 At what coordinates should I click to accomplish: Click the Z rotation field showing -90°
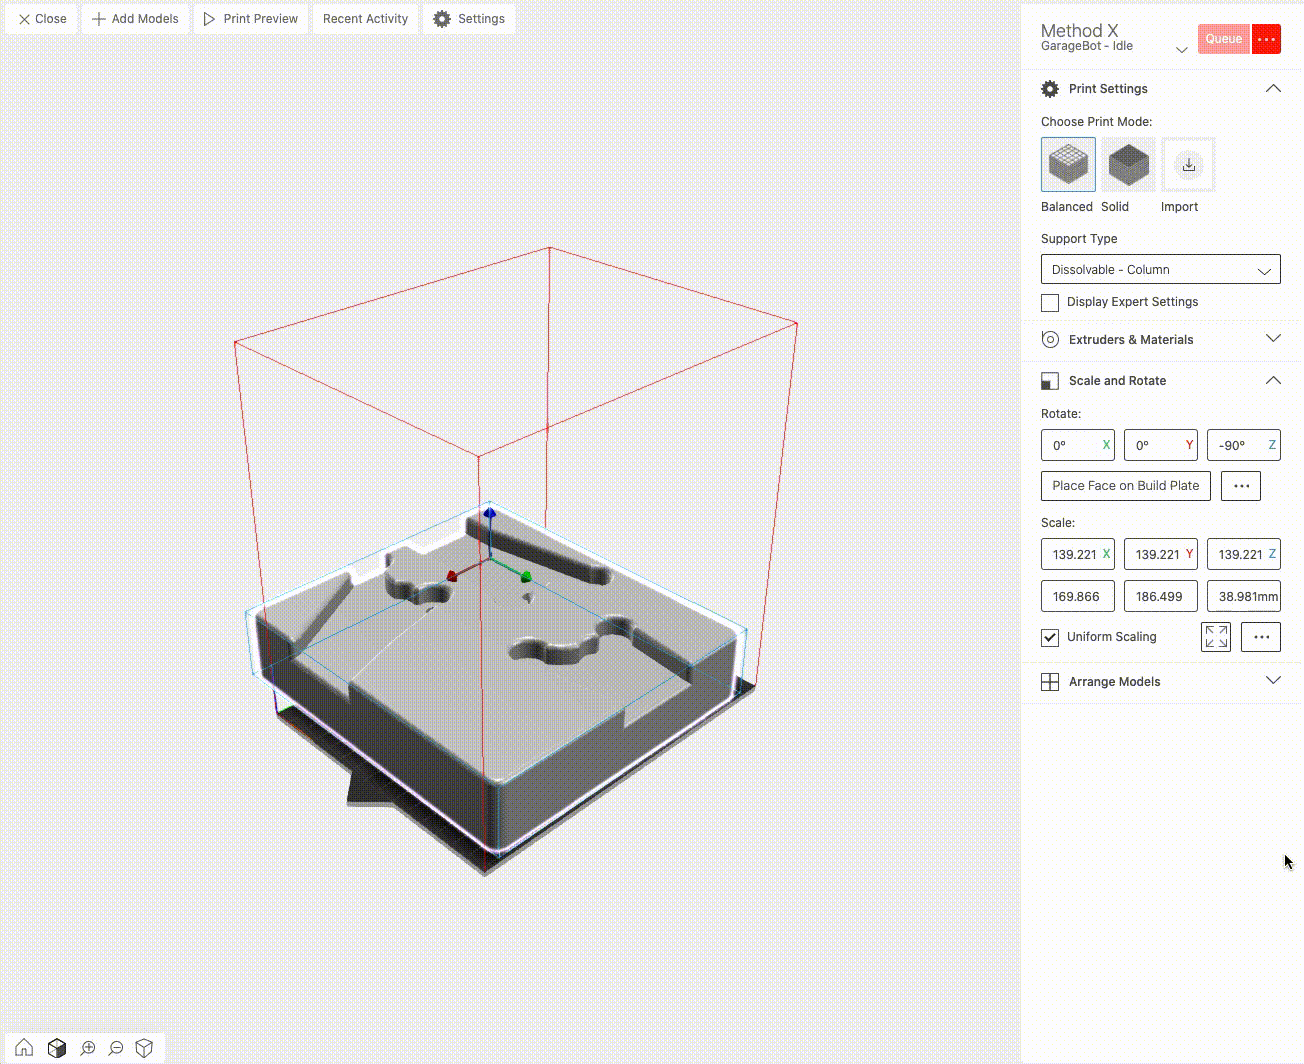click(x=1244, y=446)
